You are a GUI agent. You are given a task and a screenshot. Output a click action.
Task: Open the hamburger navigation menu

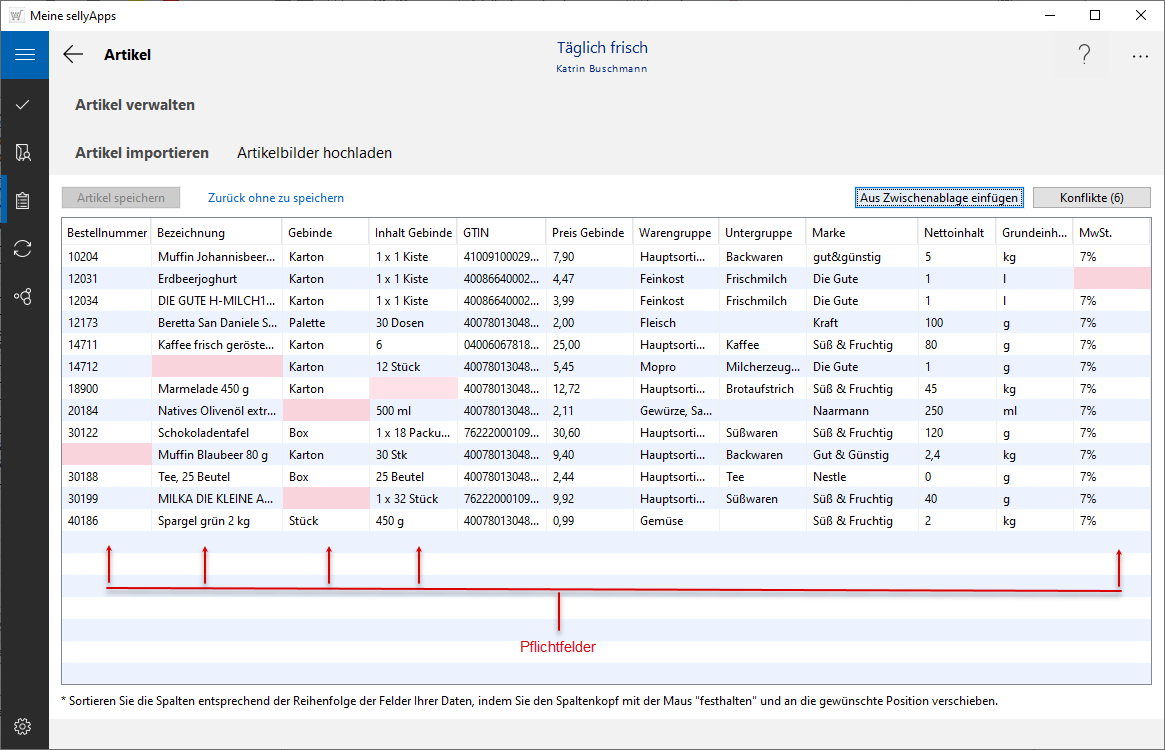24,55
